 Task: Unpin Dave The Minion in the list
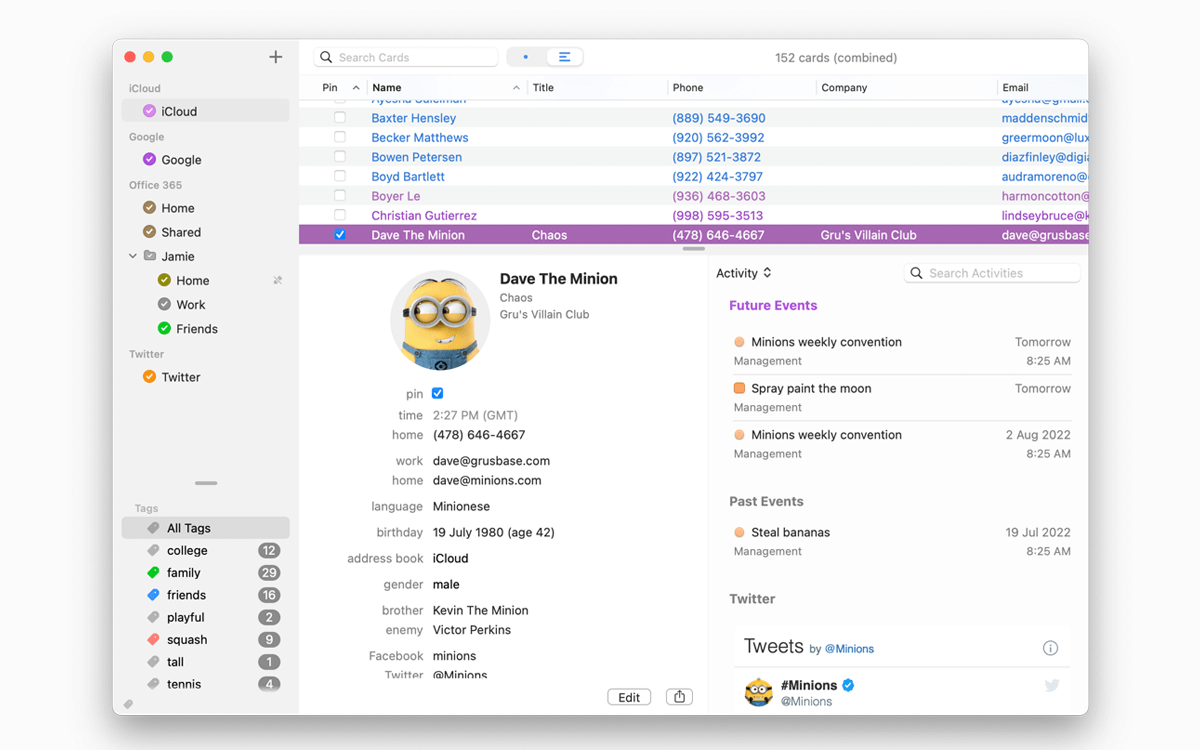pos(340,235)
